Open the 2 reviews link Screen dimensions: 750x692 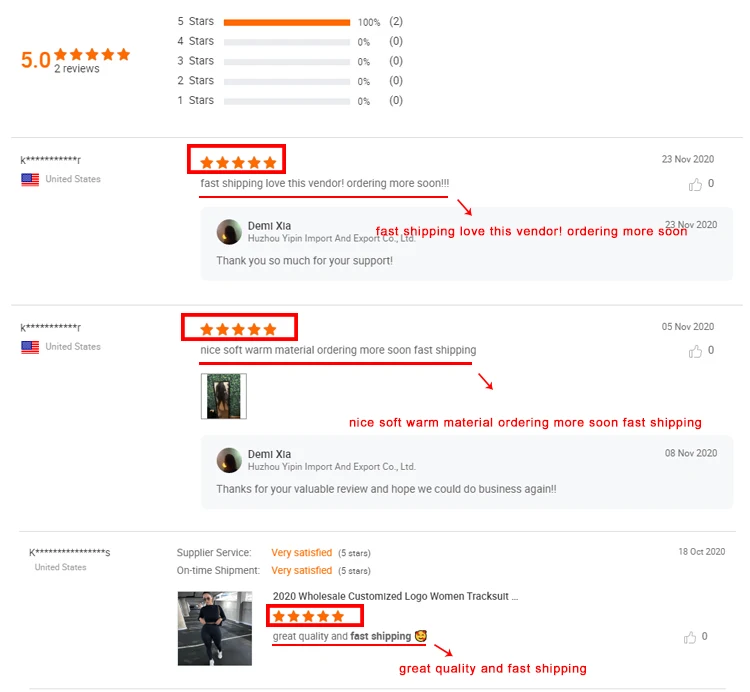[77, 69]
